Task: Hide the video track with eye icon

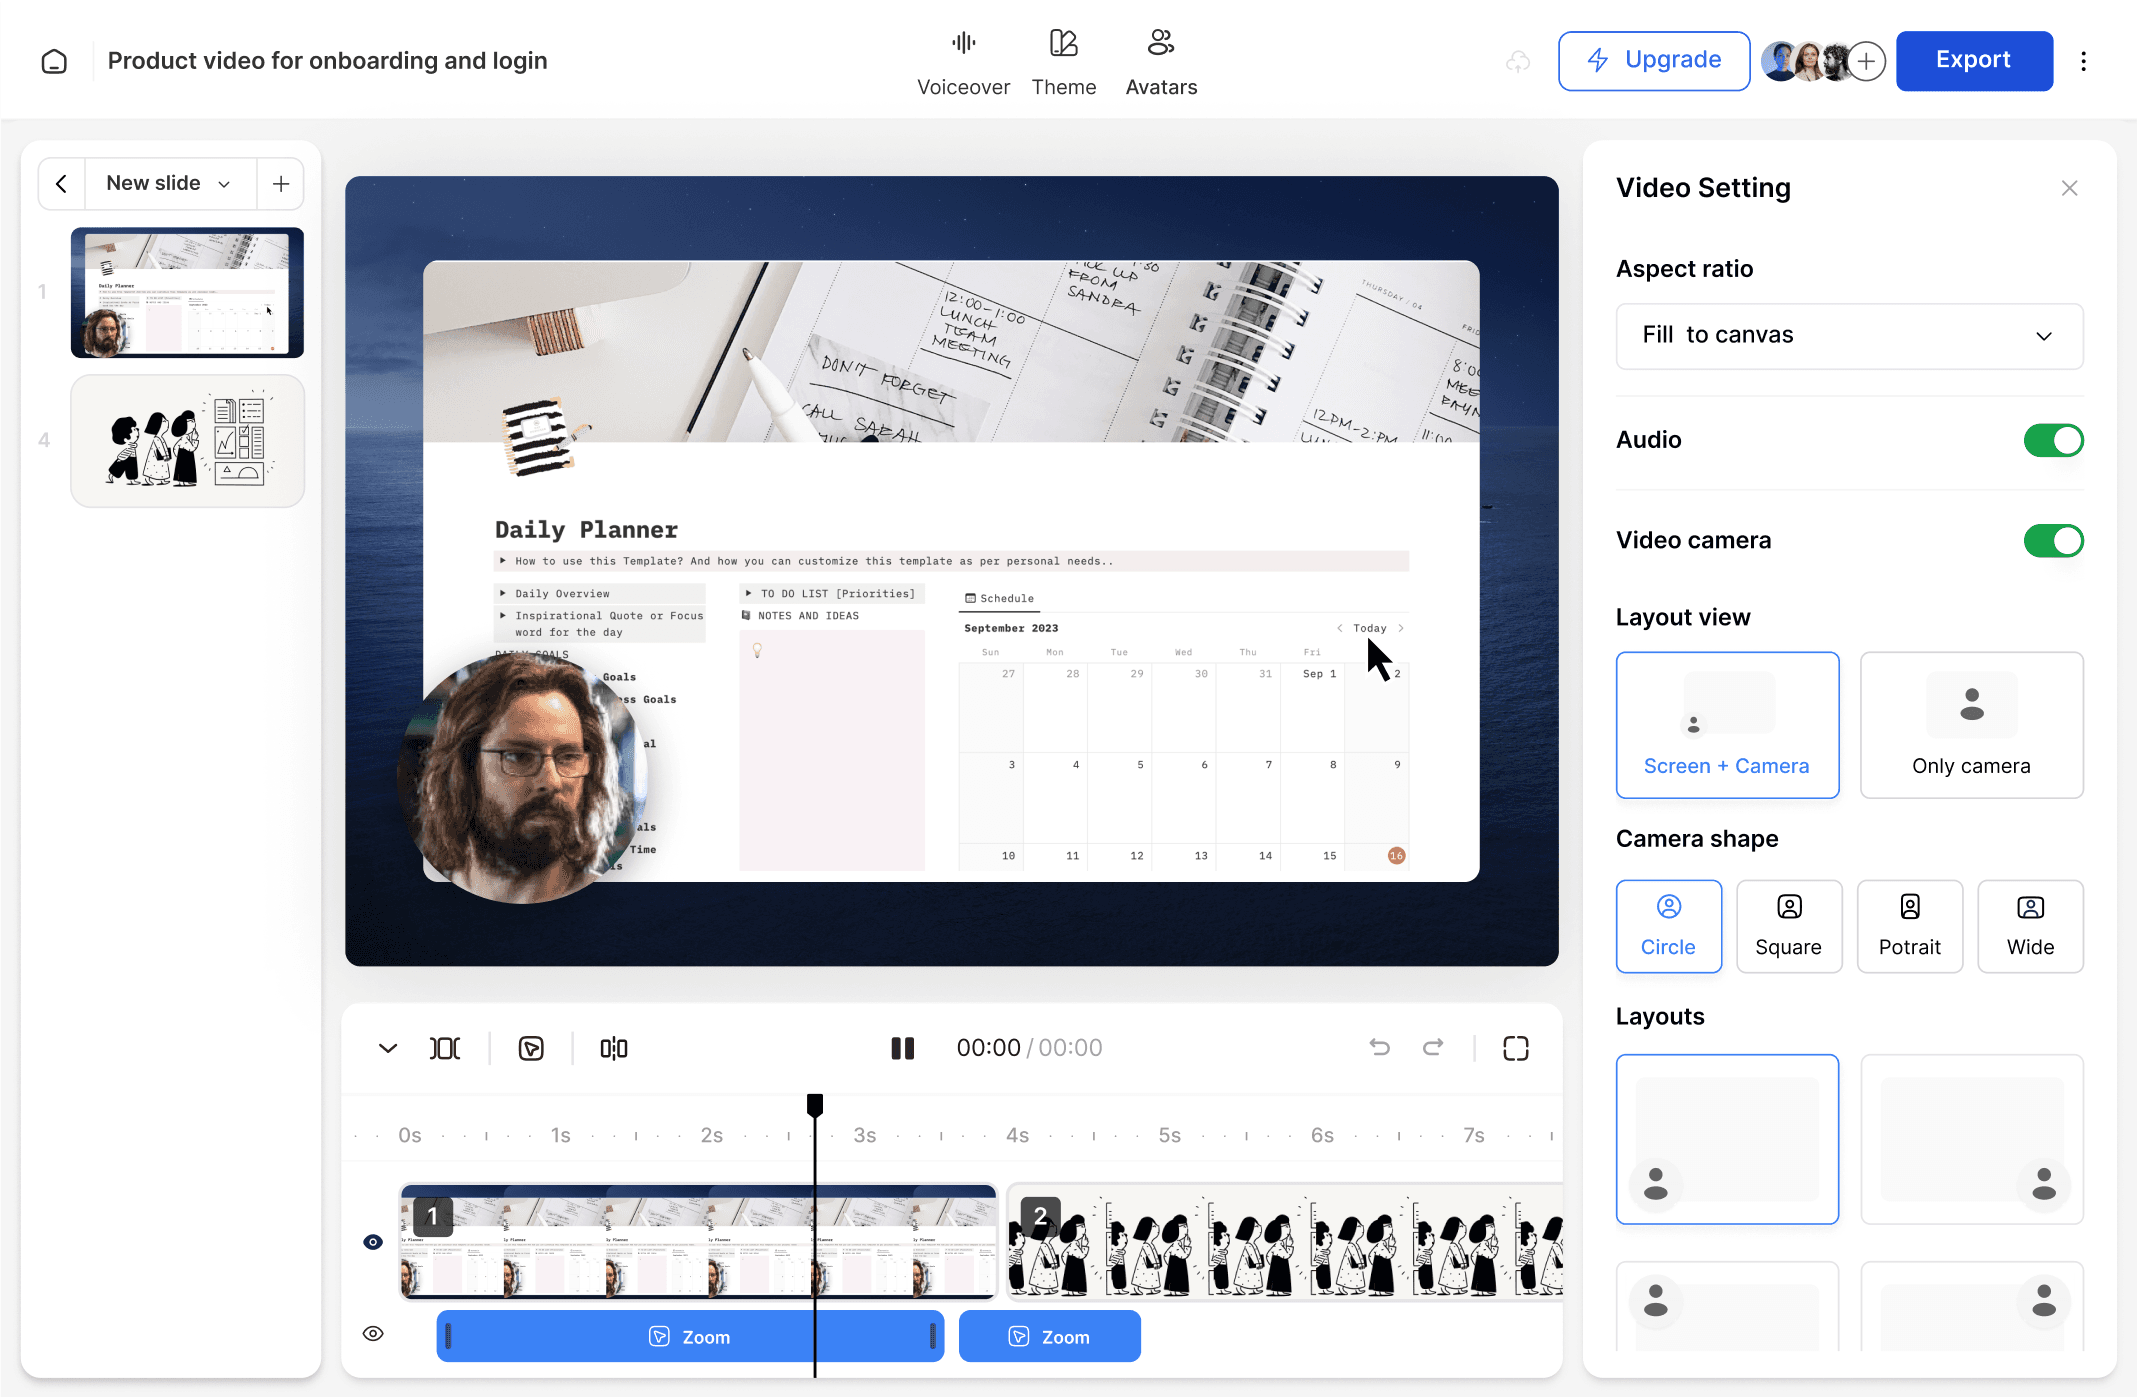Action: [x=373, y=1242]
